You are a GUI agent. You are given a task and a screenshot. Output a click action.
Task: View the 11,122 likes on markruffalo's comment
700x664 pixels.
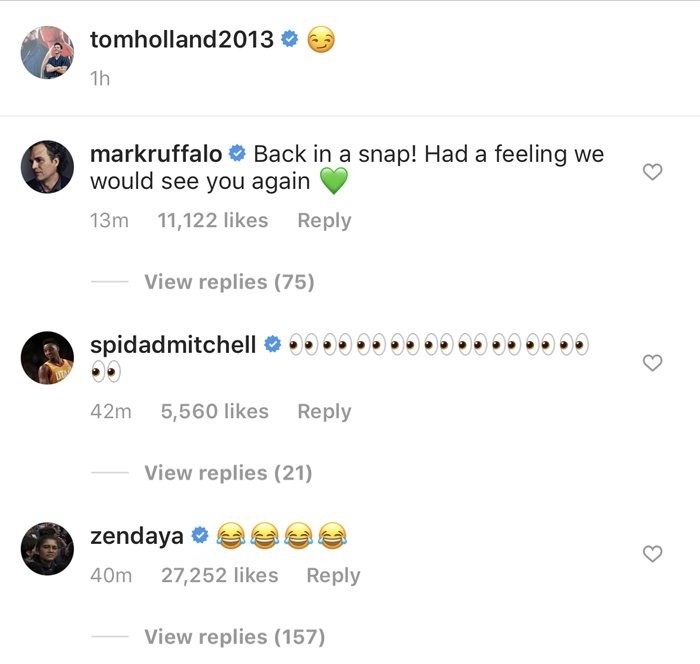click(213, 221)
